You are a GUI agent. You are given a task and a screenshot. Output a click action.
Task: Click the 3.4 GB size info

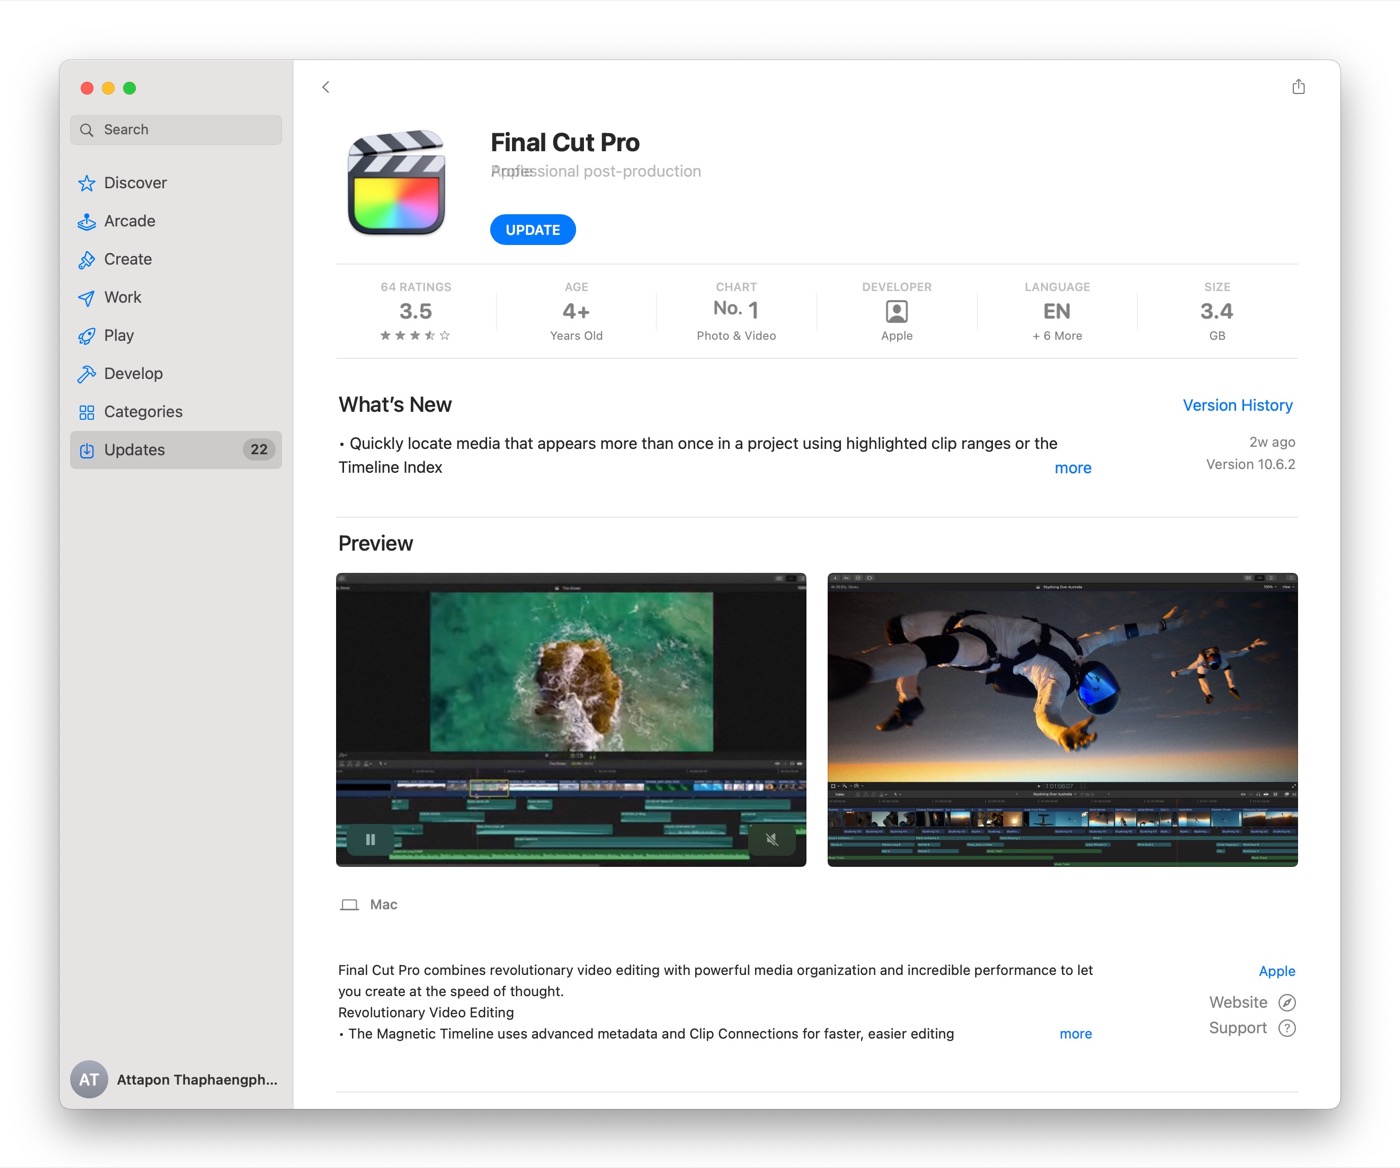[1217, 311]
